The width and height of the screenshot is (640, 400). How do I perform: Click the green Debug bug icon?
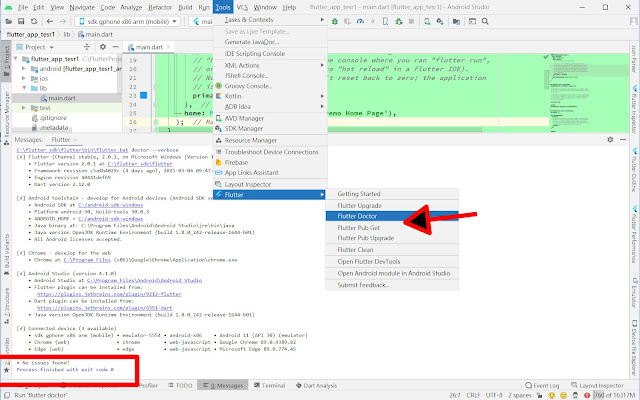click(335, 21)
